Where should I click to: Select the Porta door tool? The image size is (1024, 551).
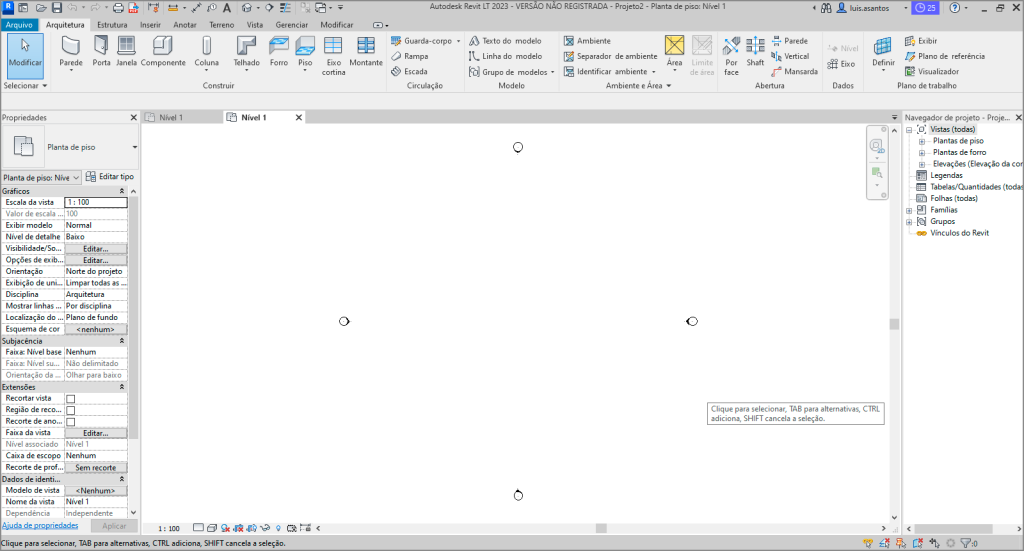tap(101, 52)
